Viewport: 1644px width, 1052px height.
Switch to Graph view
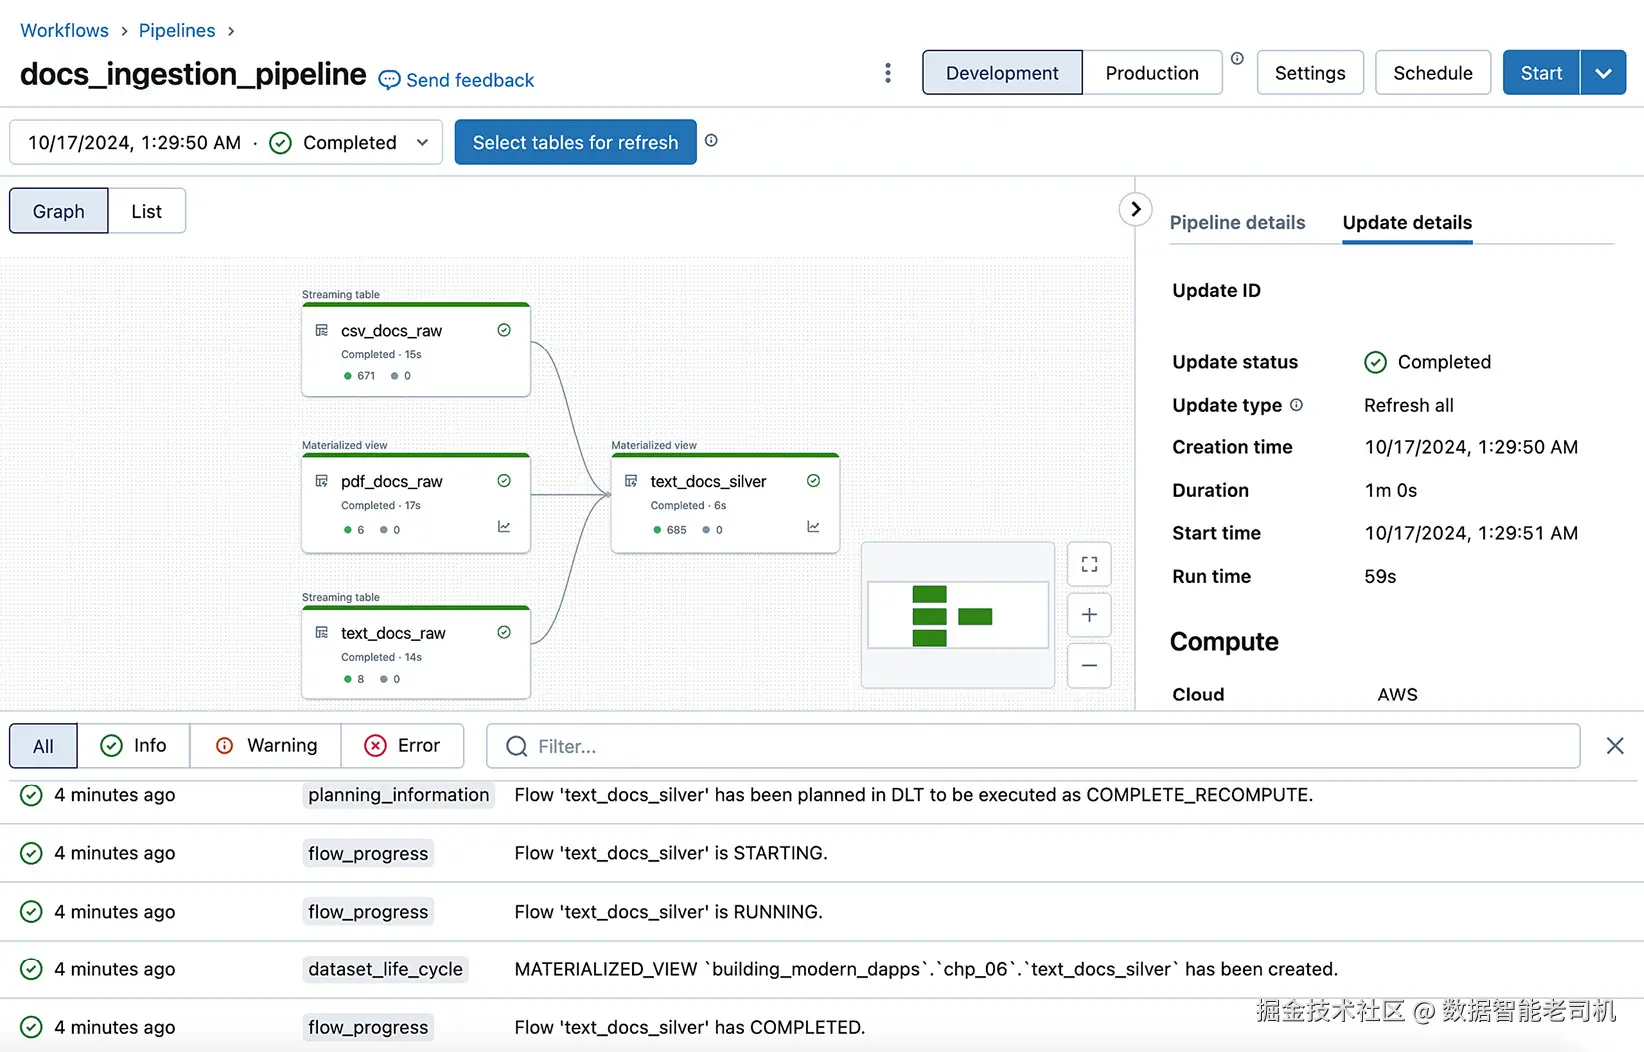point(58,211)
